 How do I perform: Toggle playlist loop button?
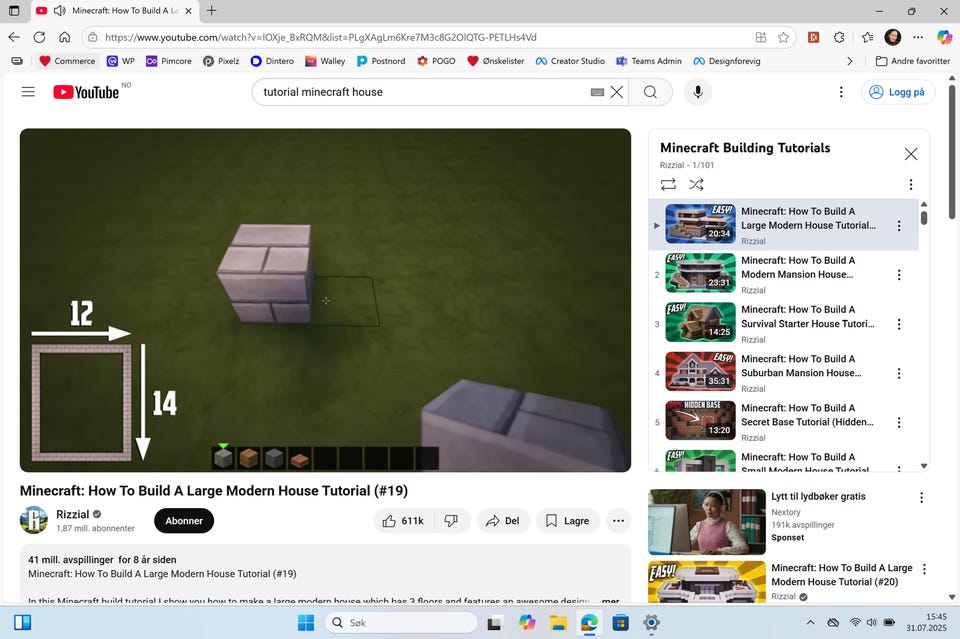[668, 184]
